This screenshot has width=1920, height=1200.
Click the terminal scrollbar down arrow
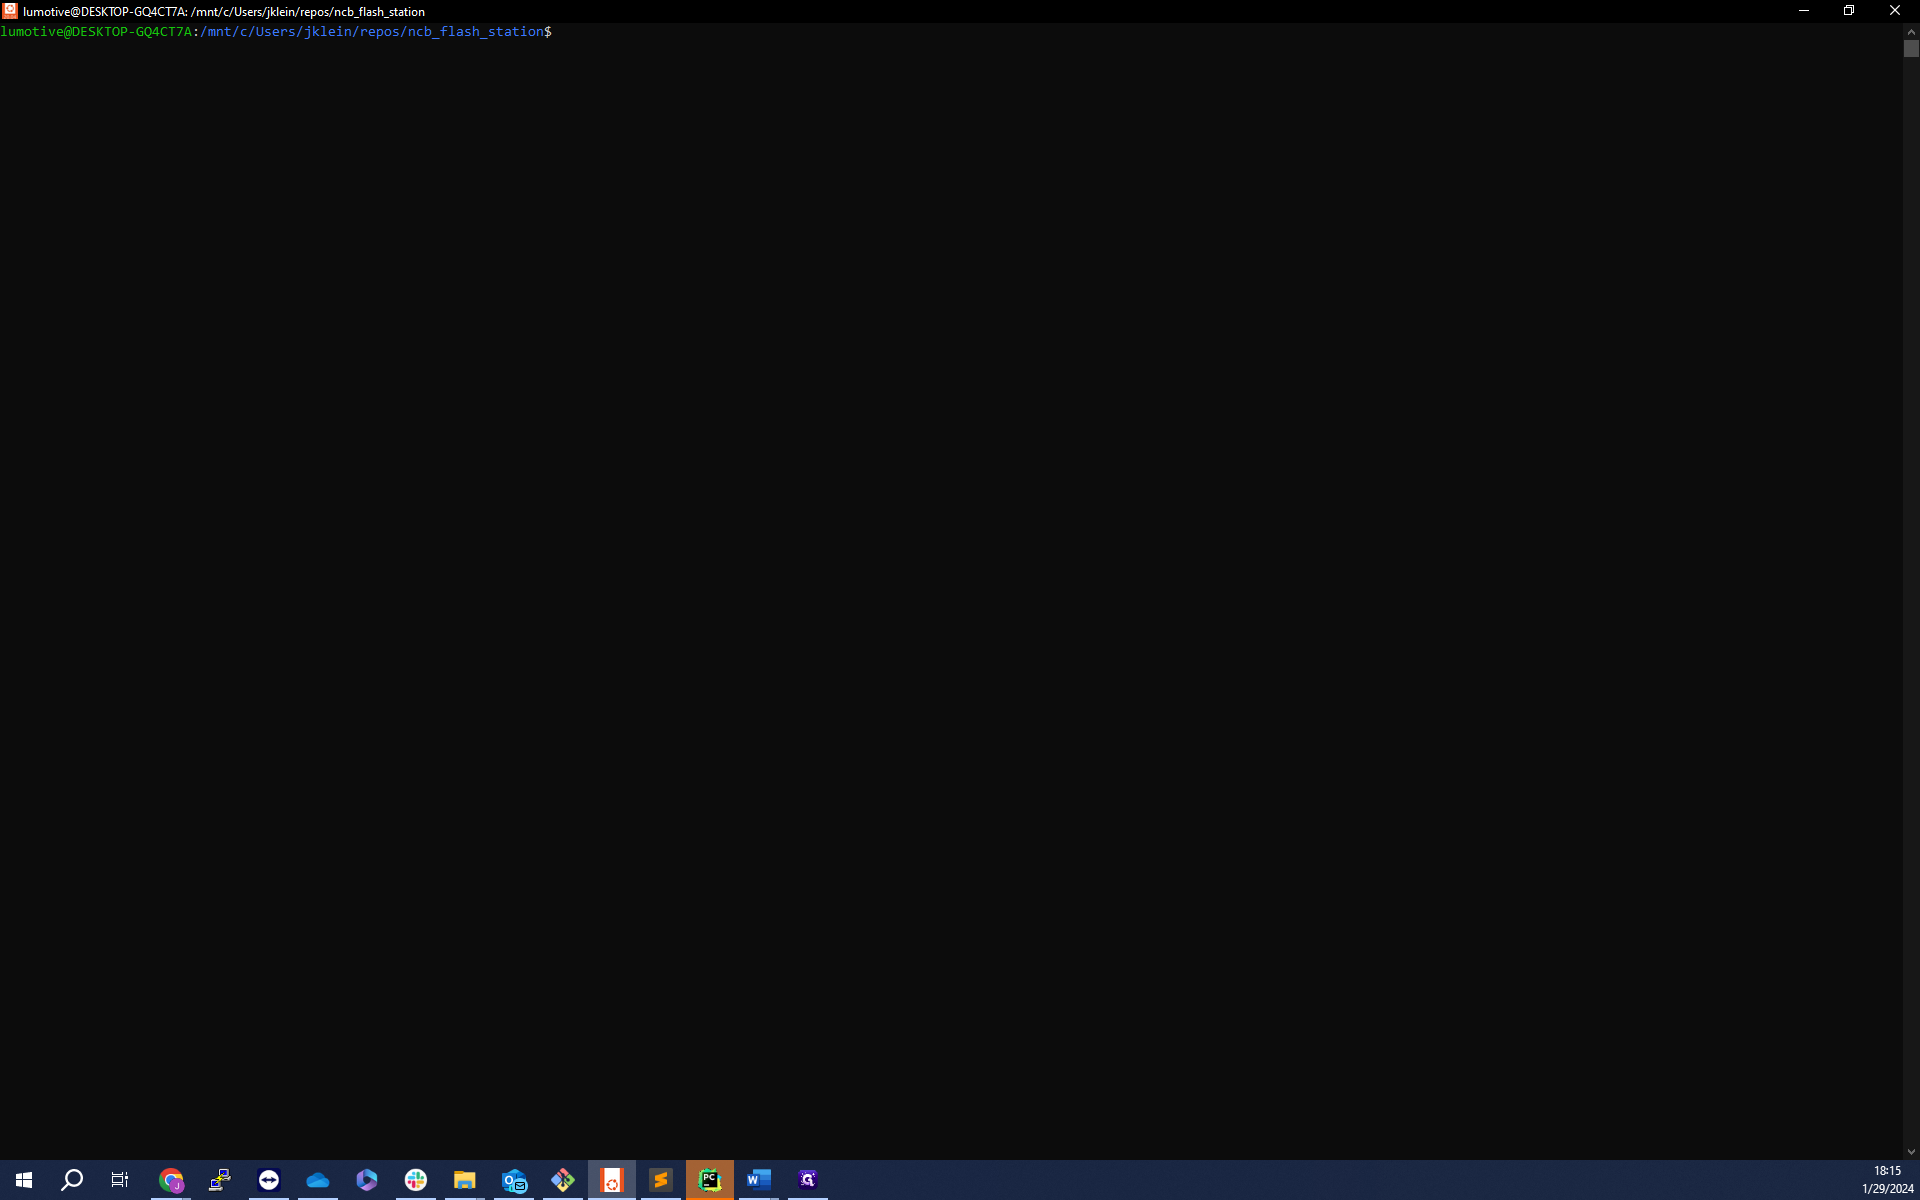coord(1911,1152)
